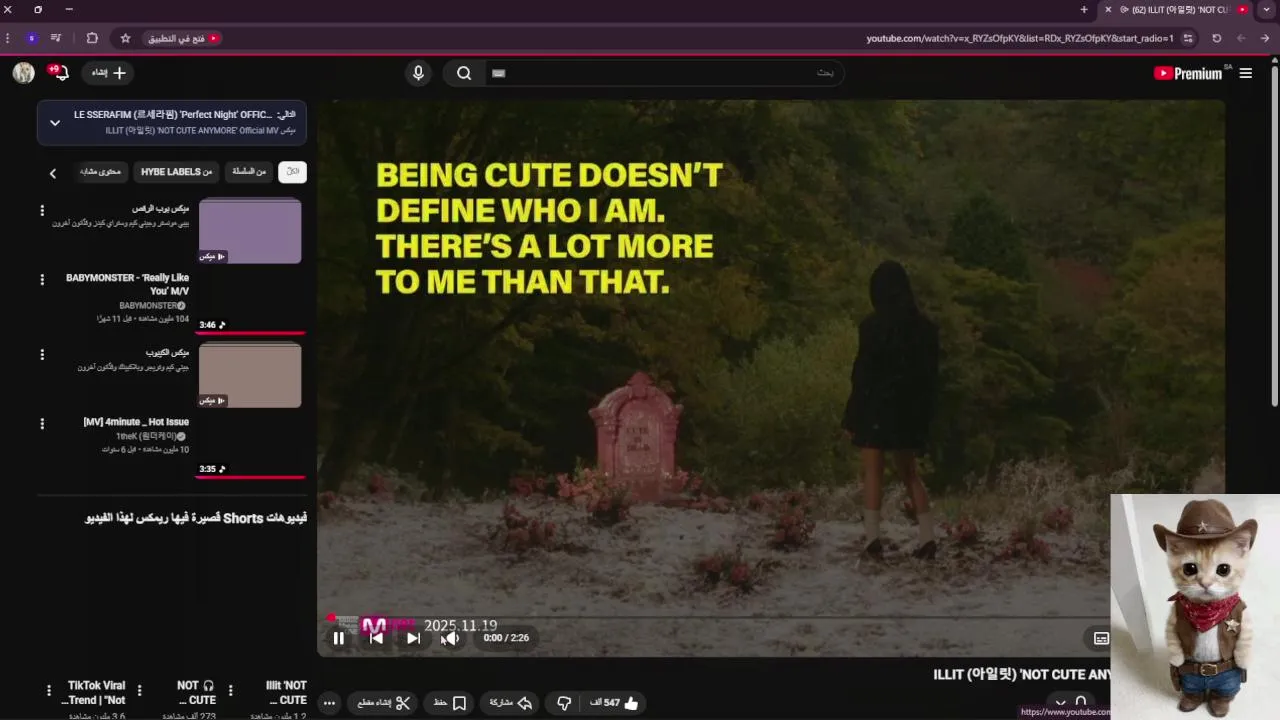The width and height of the screenshot is (1280, 720).
Task: Reload the page
Action: [x=1217, y=38]
